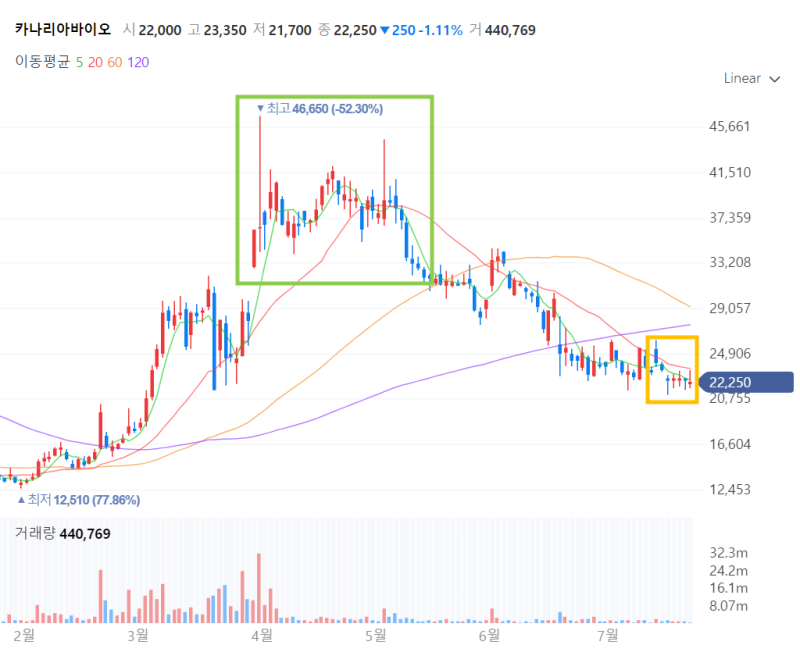The width and height of the screenshot is (800, 670).
Task: Click the 16,604 price axis label
Action: [x=730, y=444]
